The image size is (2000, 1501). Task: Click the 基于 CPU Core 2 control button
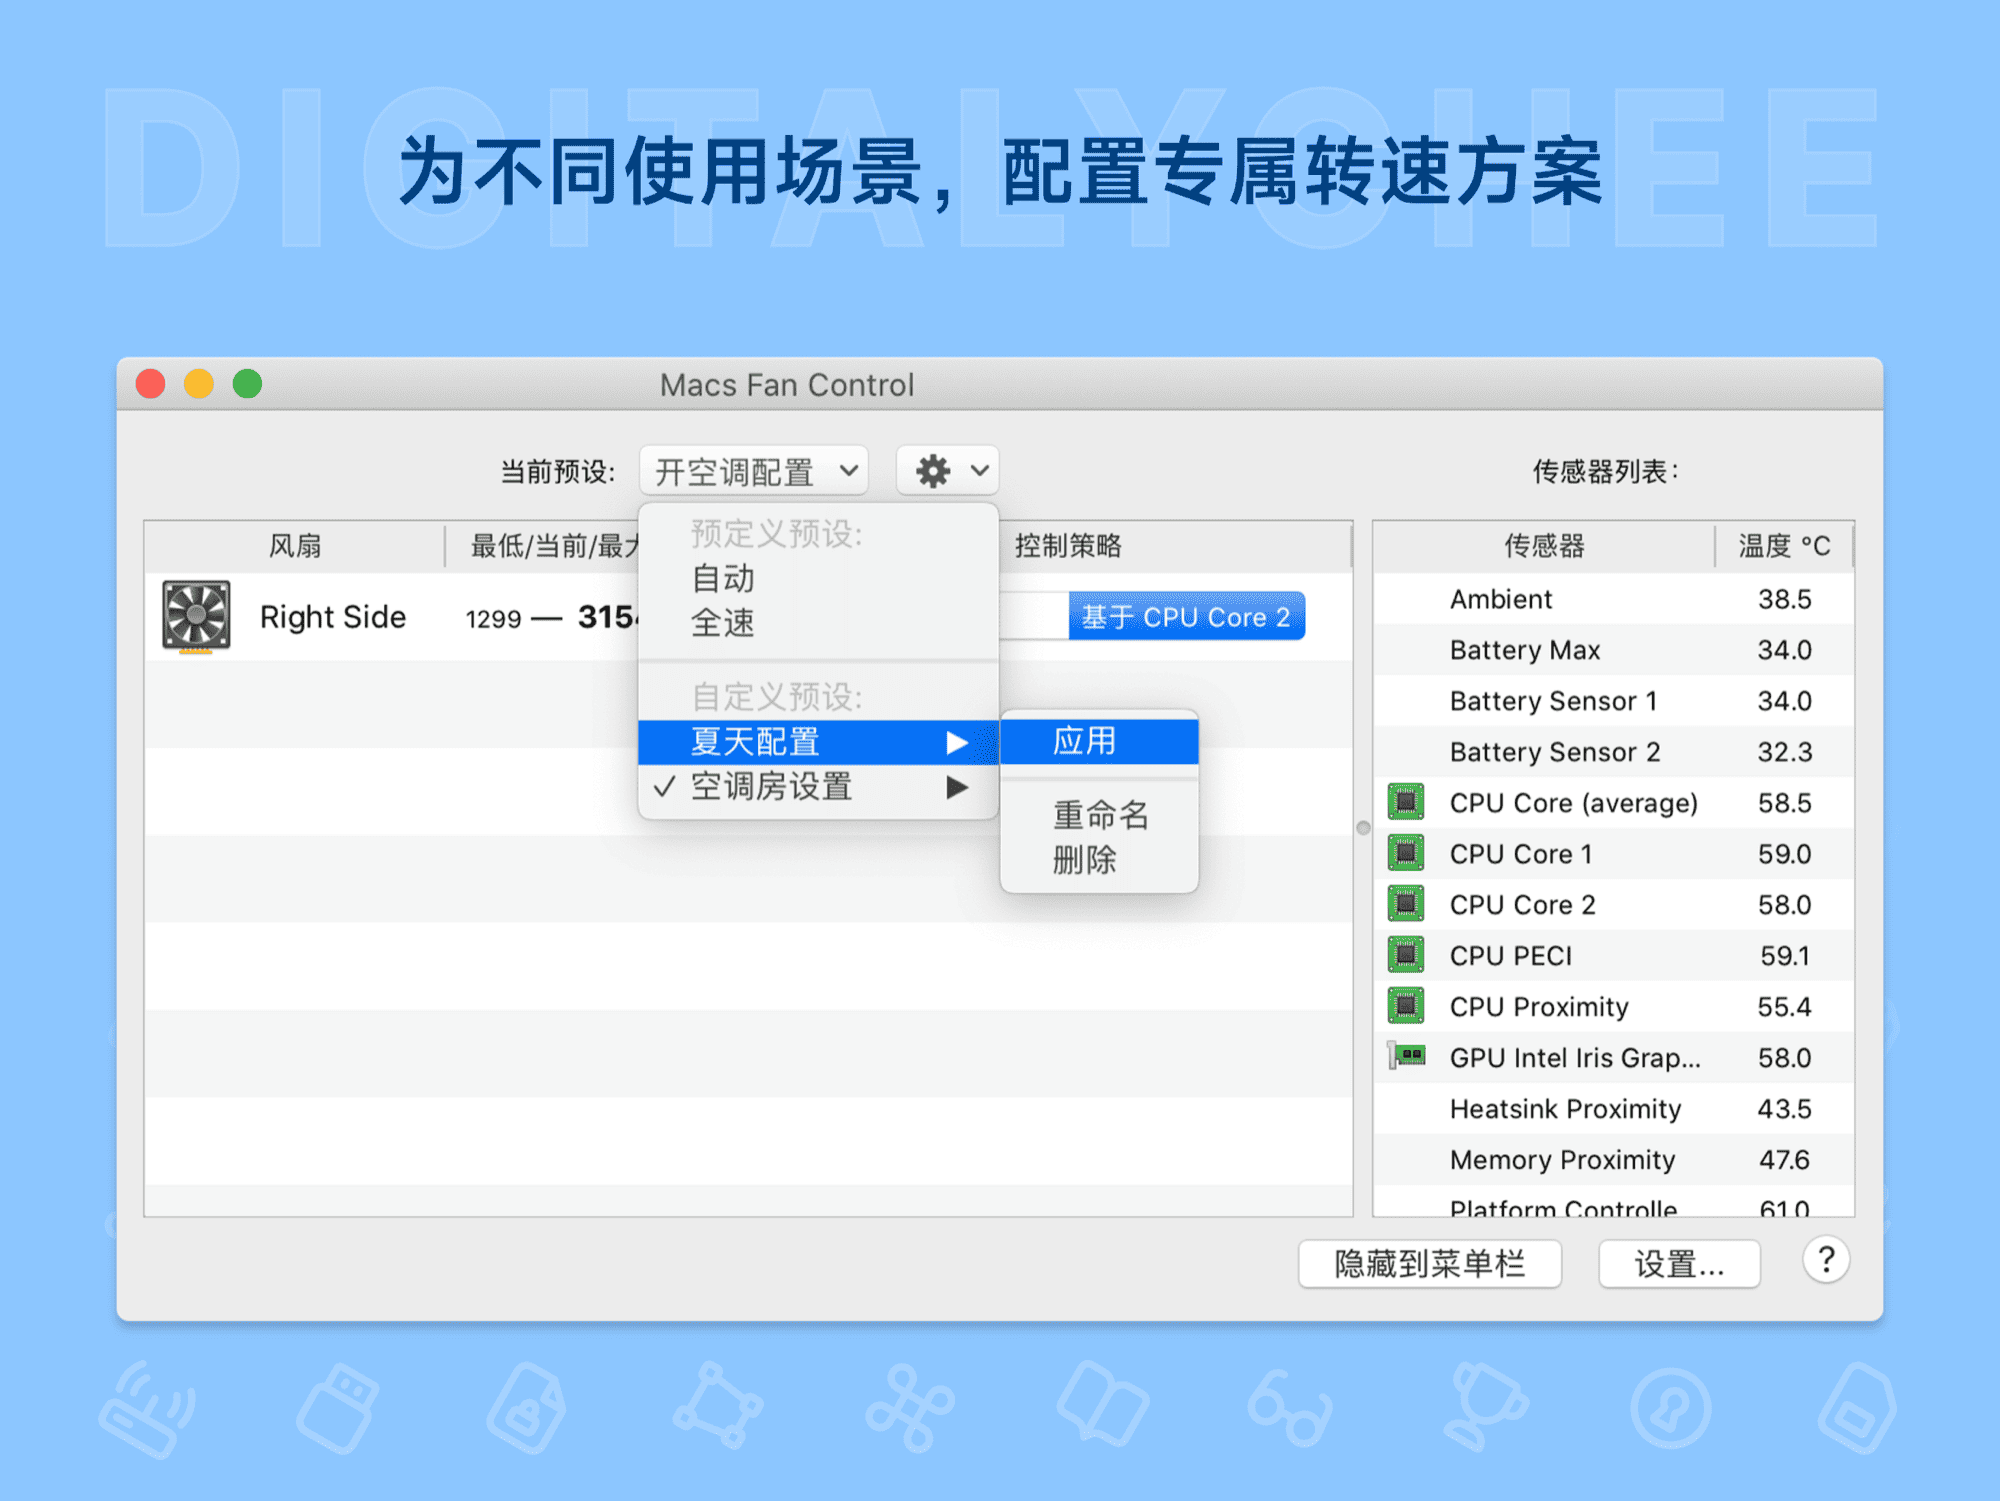tap(1187, 617)
